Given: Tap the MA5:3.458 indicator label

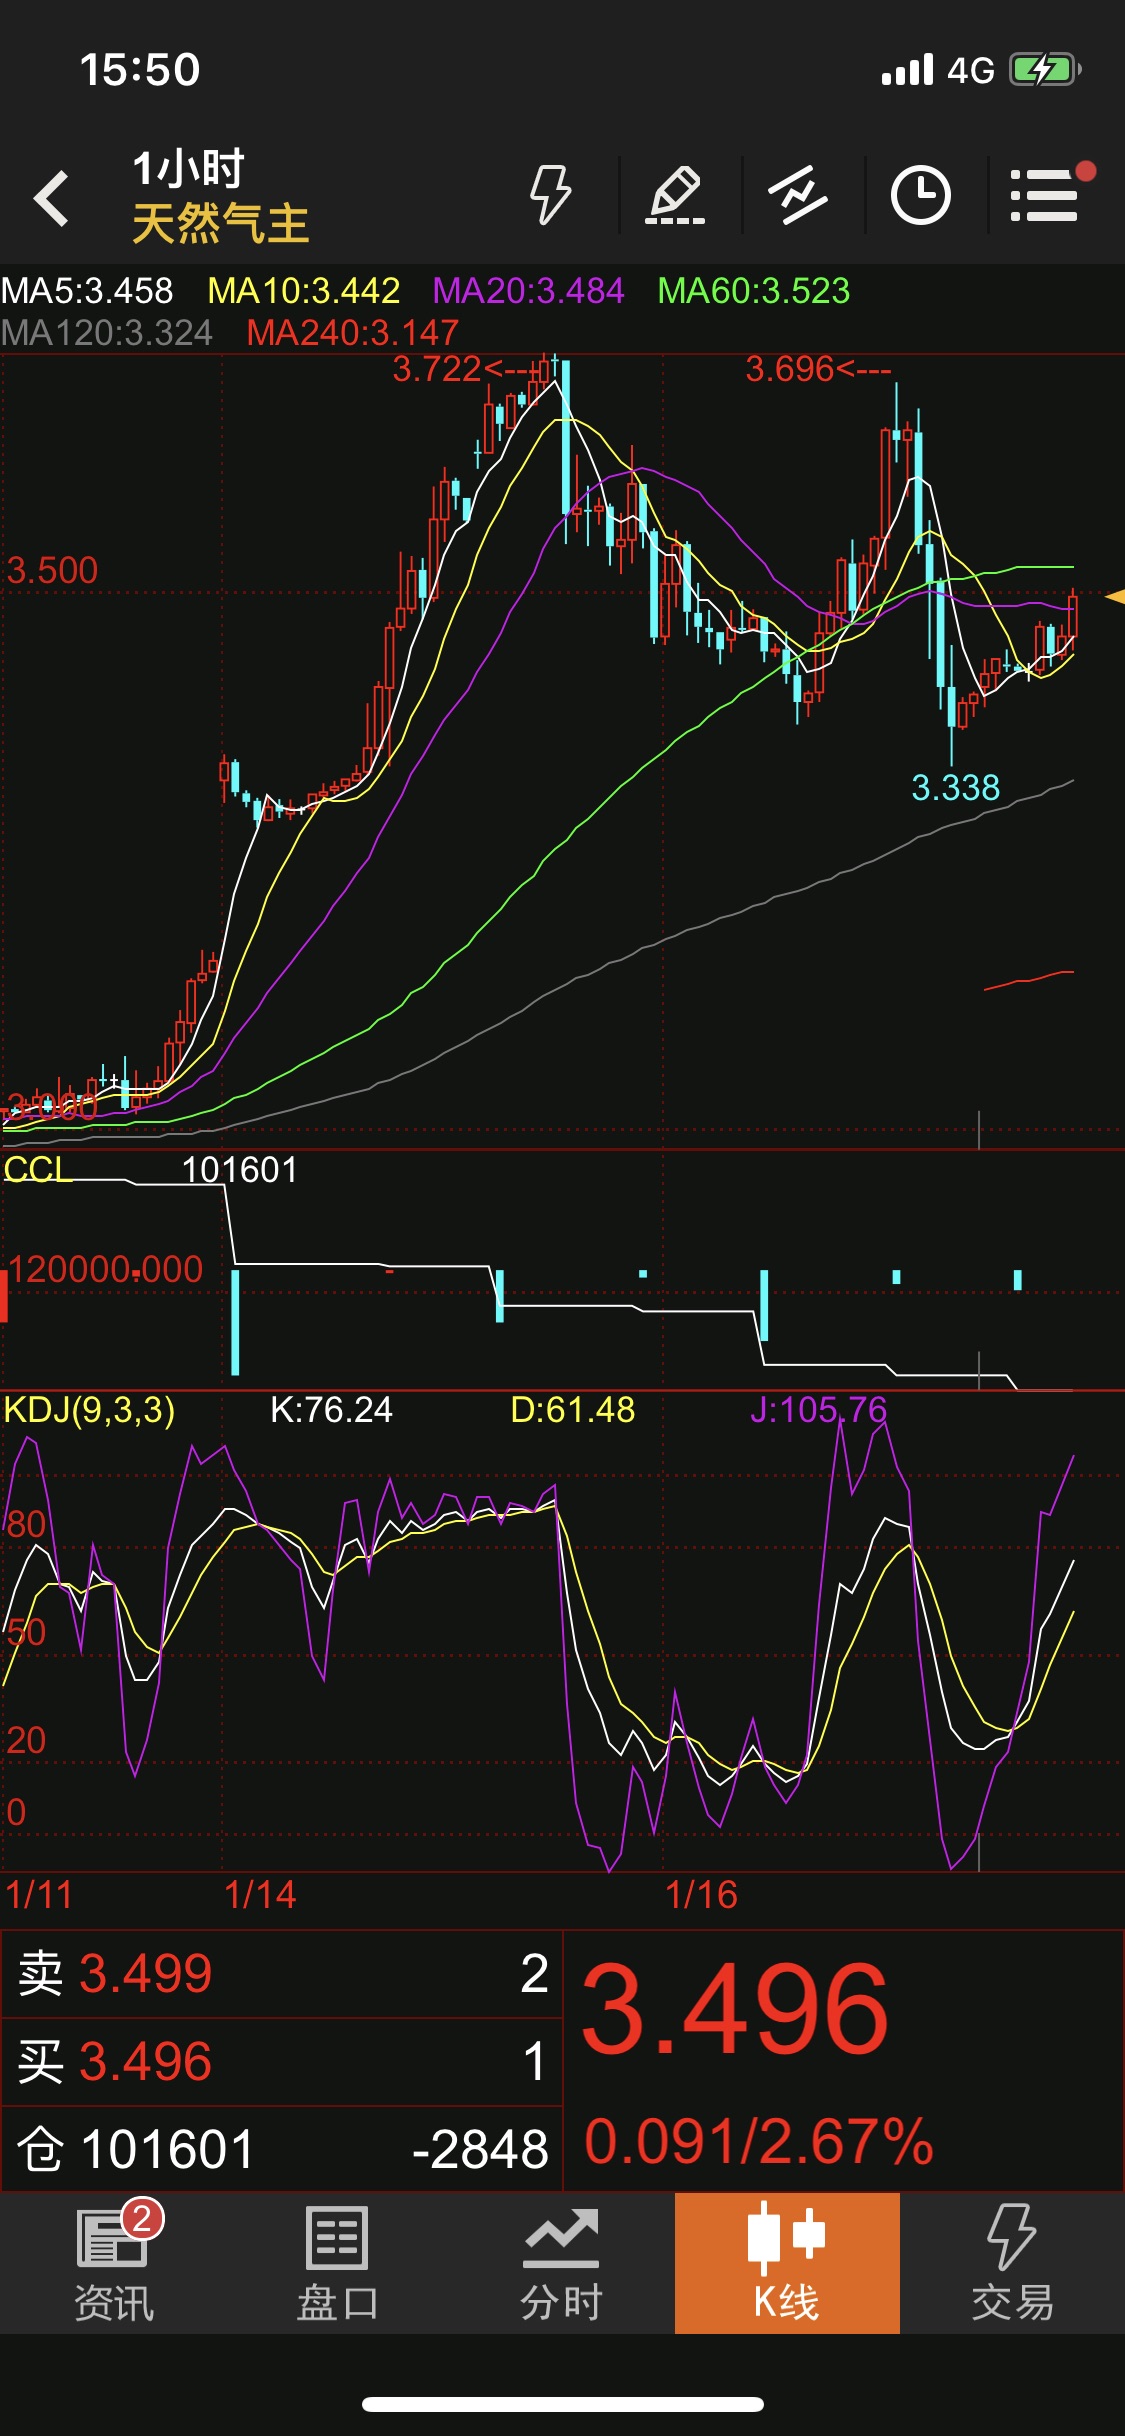Looking at the screenshot, I should tap(87, 291).
